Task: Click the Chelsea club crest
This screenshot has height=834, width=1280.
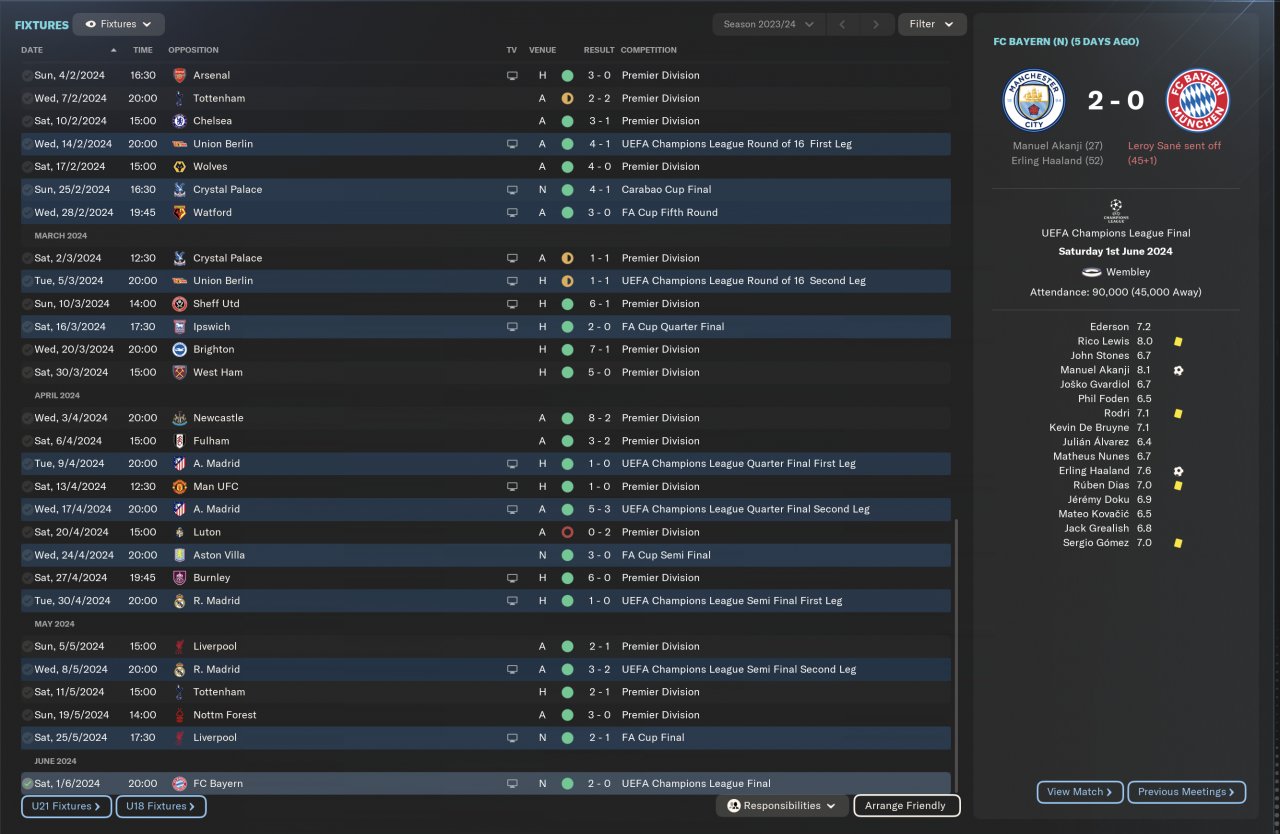Action: (x=179, y=121)
